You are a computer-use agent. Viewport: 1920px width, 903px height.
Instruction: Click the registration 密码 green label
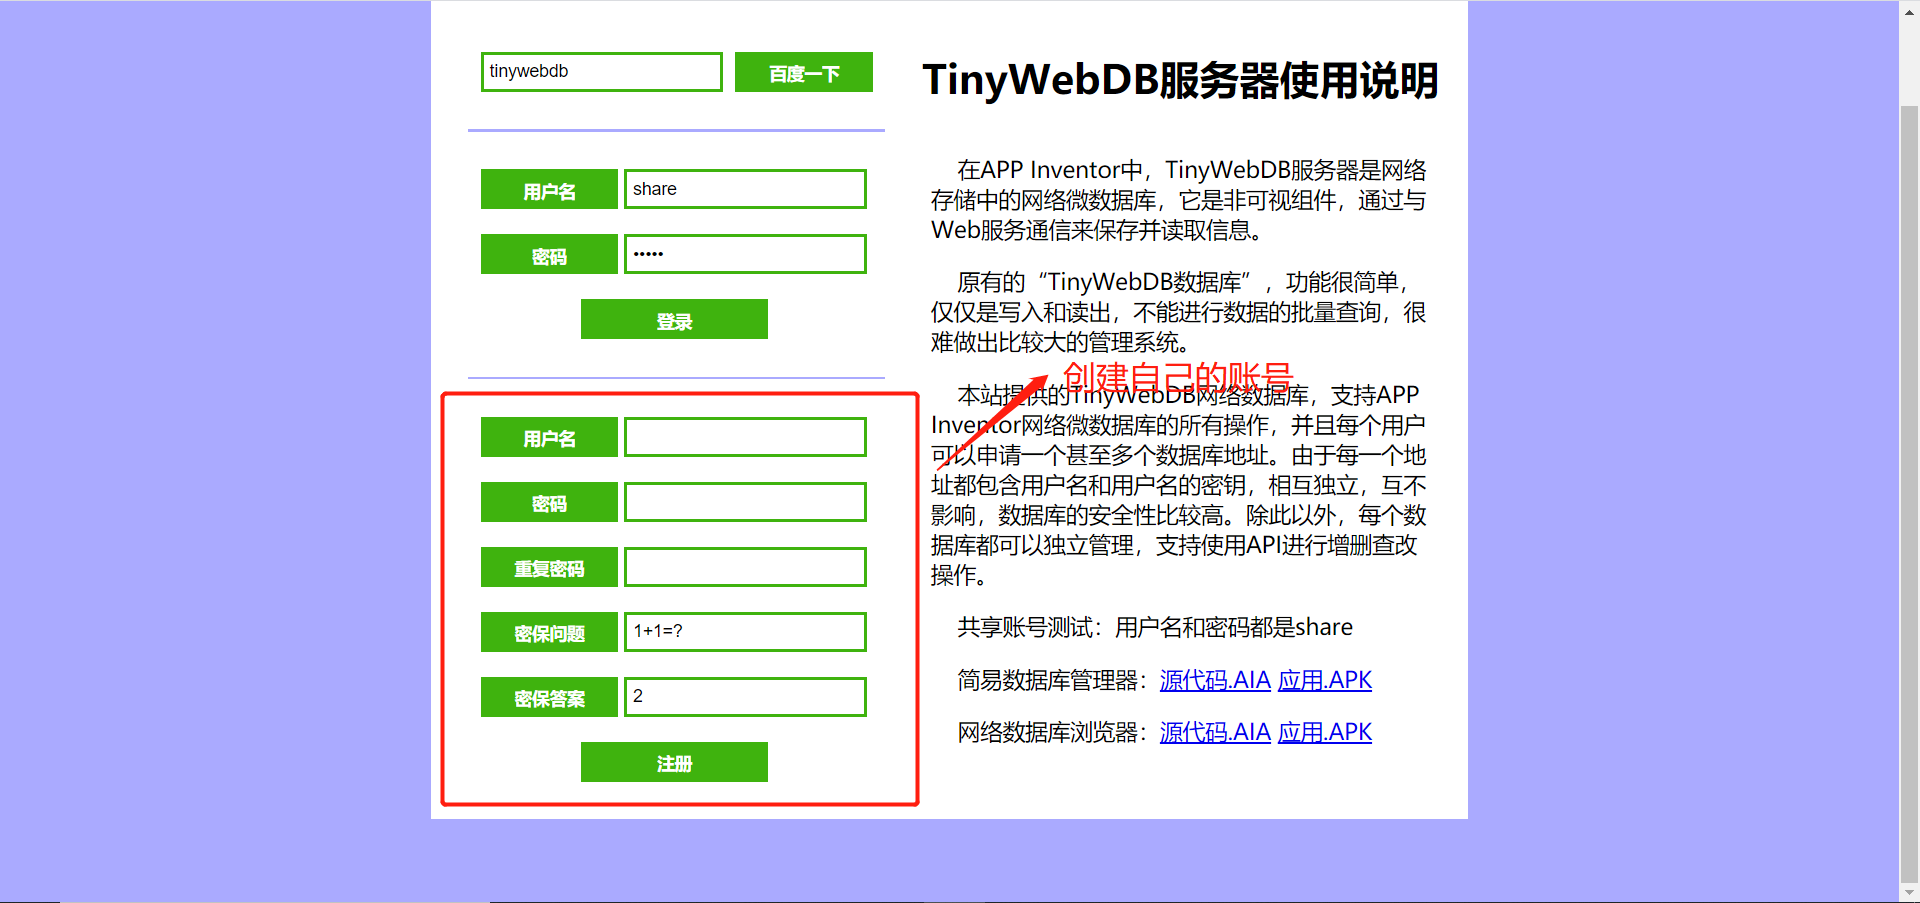549,502
